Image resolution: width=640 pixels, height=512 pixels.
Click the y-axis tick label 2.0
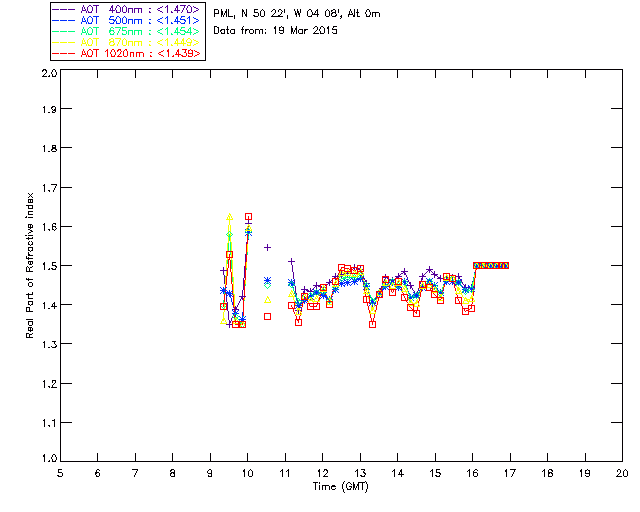[49, 73]
